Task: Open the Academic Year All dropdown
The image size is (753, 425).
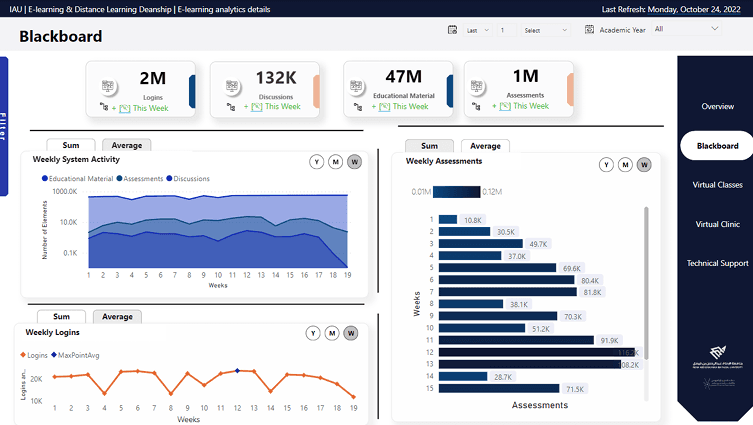Action: pyautogui.click(x=687, y=29)
